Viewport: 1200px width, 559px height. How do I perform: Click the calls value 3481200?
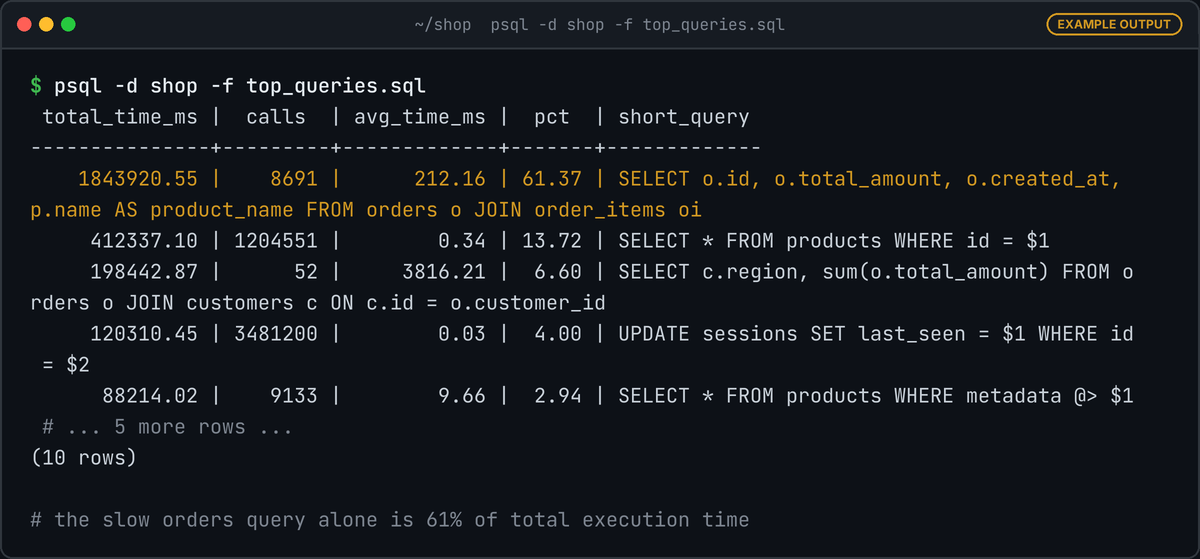[x=276, y=334]
